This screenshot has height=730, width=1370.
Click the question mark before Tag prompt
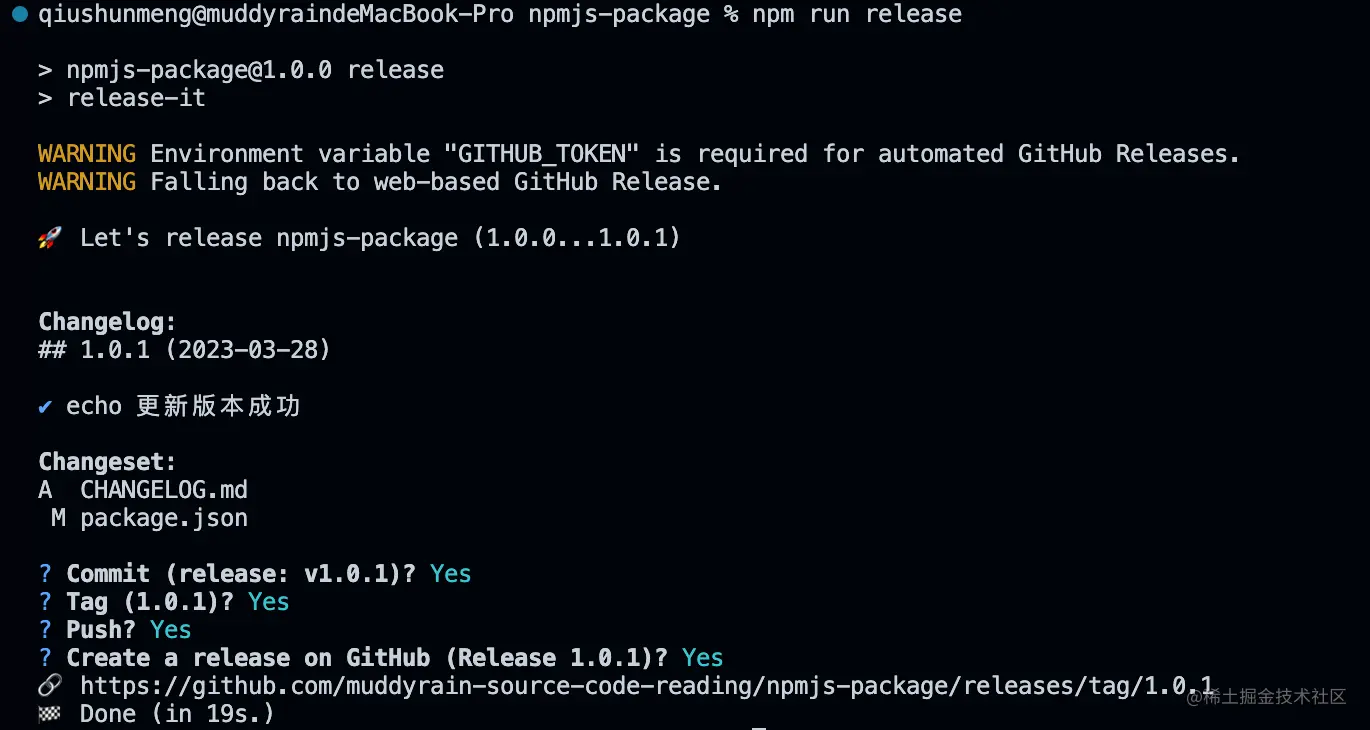click(x=45, y=602)
